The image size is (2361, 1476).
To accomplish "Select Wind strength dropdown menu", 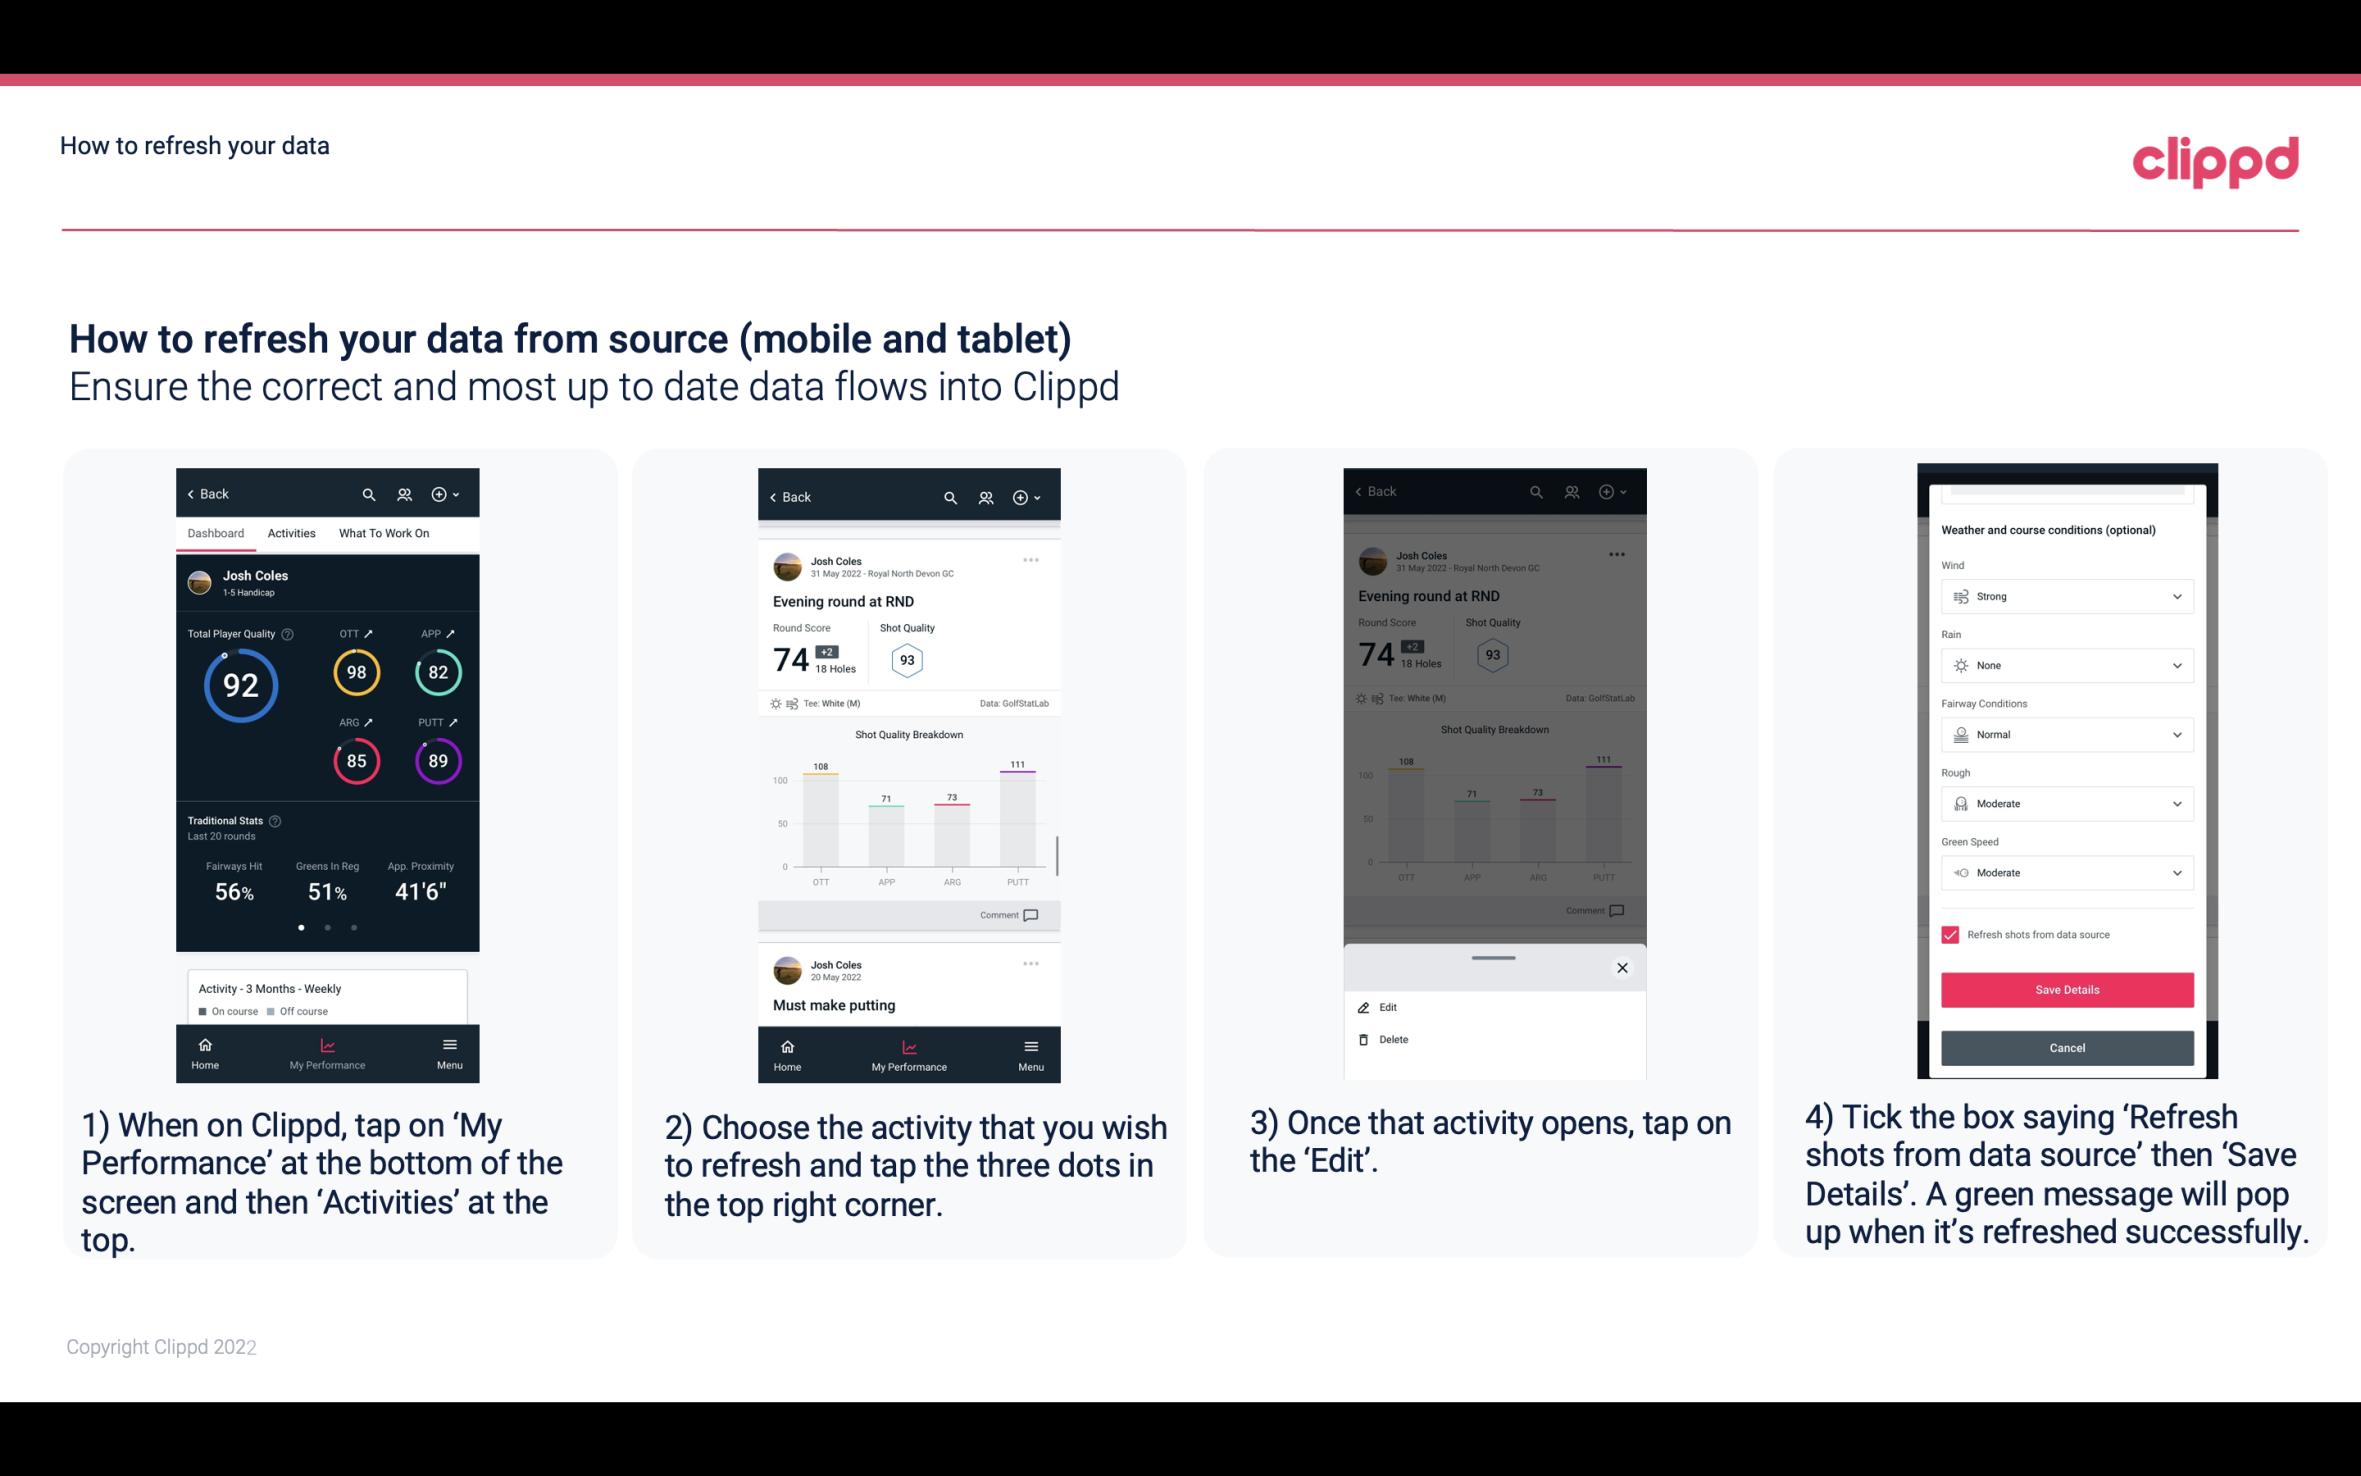I will [2064, 595].
